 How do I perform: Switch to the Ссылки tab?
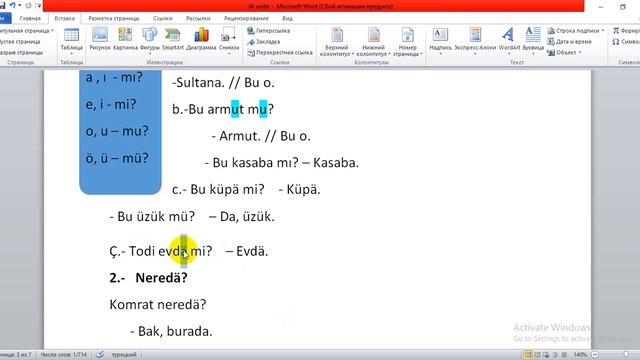[x=162, y=18]
